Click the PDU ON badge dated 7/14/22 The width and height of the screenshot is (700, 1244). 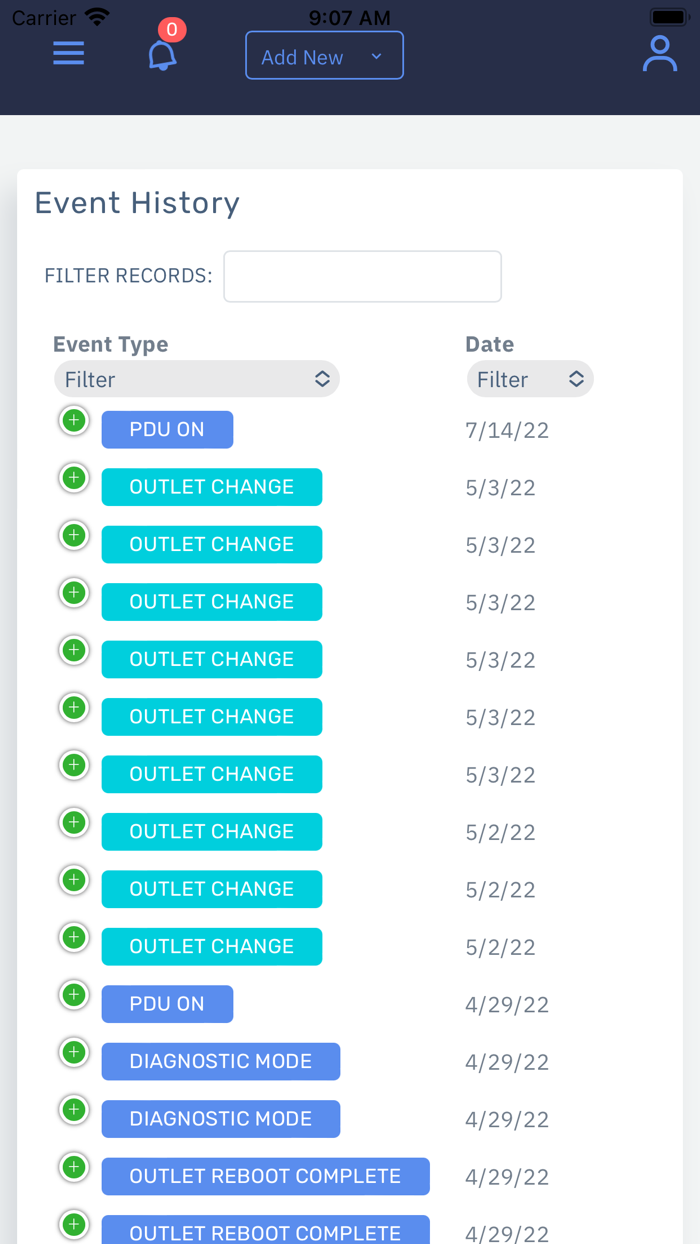(167, 429)
